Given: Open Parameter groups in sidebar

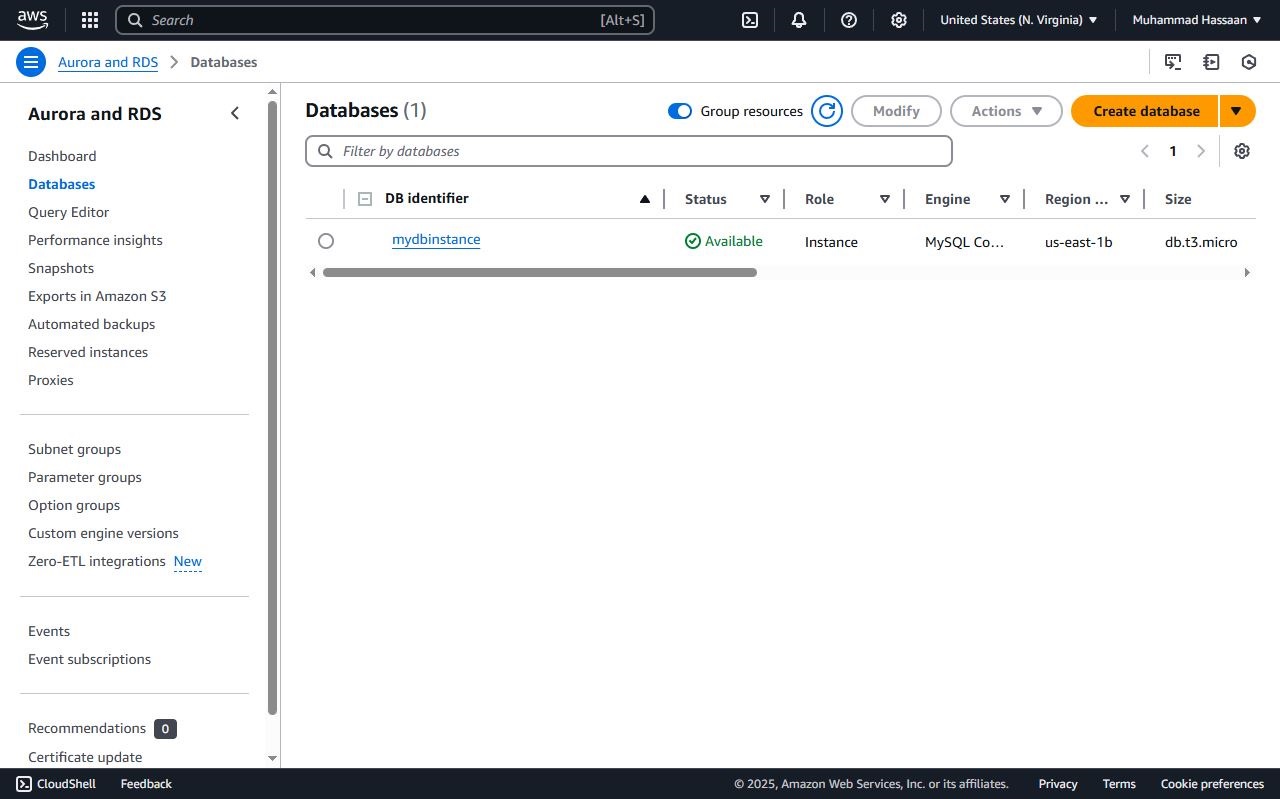Looking at the screenshot, I should [x=85, y=477].
